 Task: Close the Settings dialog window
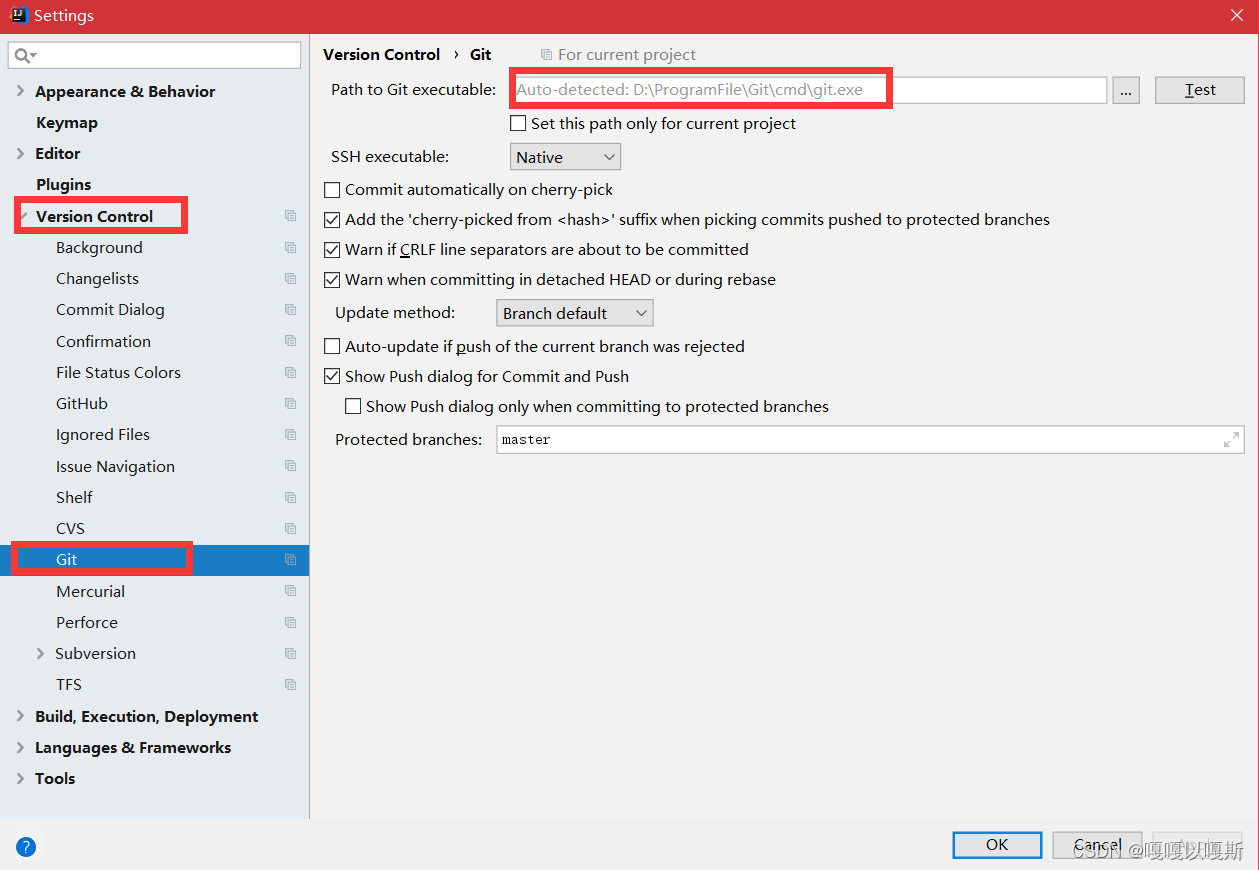[1237, 15]
